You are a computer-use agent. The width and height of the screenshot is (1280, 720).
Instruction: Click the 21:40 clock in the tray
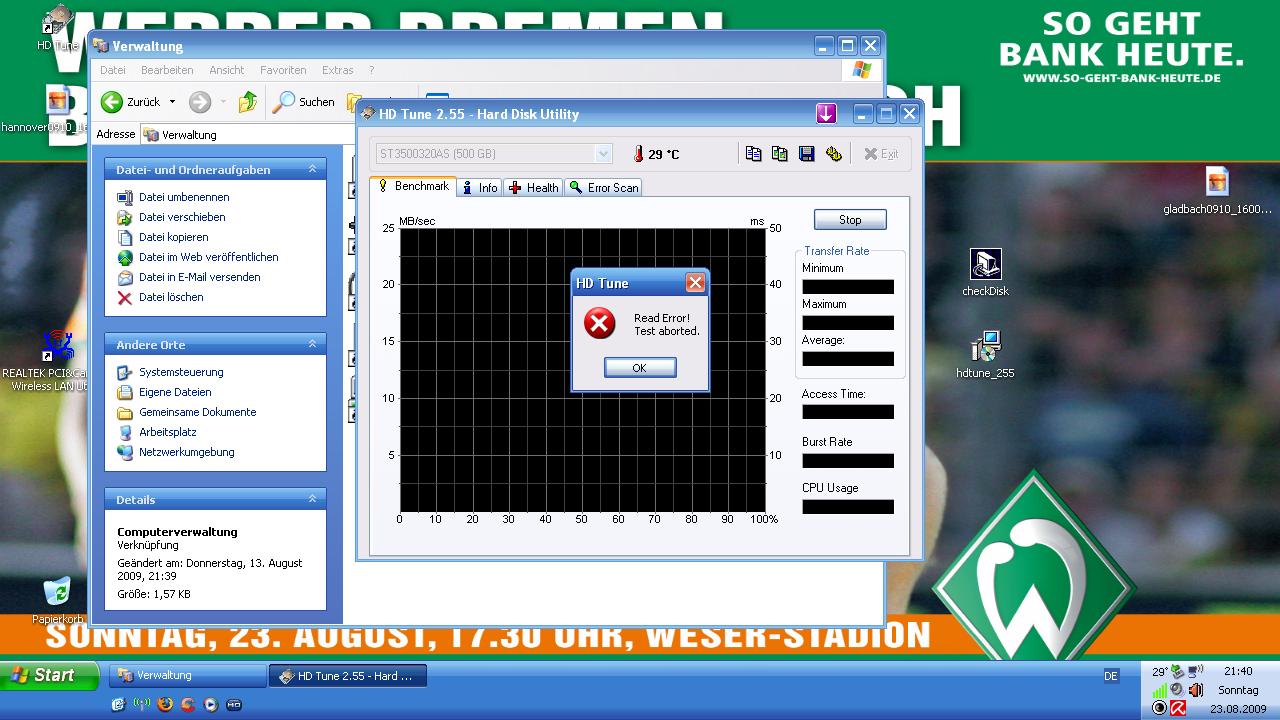tap(1238, 672)
